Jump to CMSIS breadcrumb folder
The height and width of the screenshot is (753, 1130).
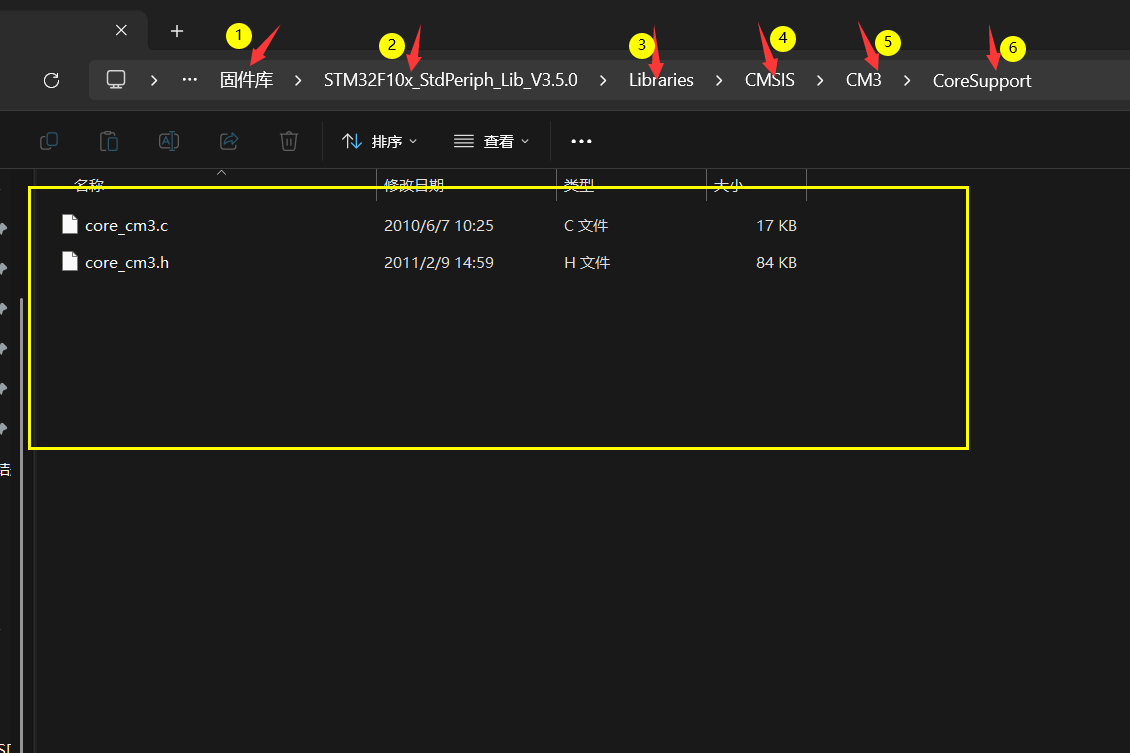click(x=770, y=80)
